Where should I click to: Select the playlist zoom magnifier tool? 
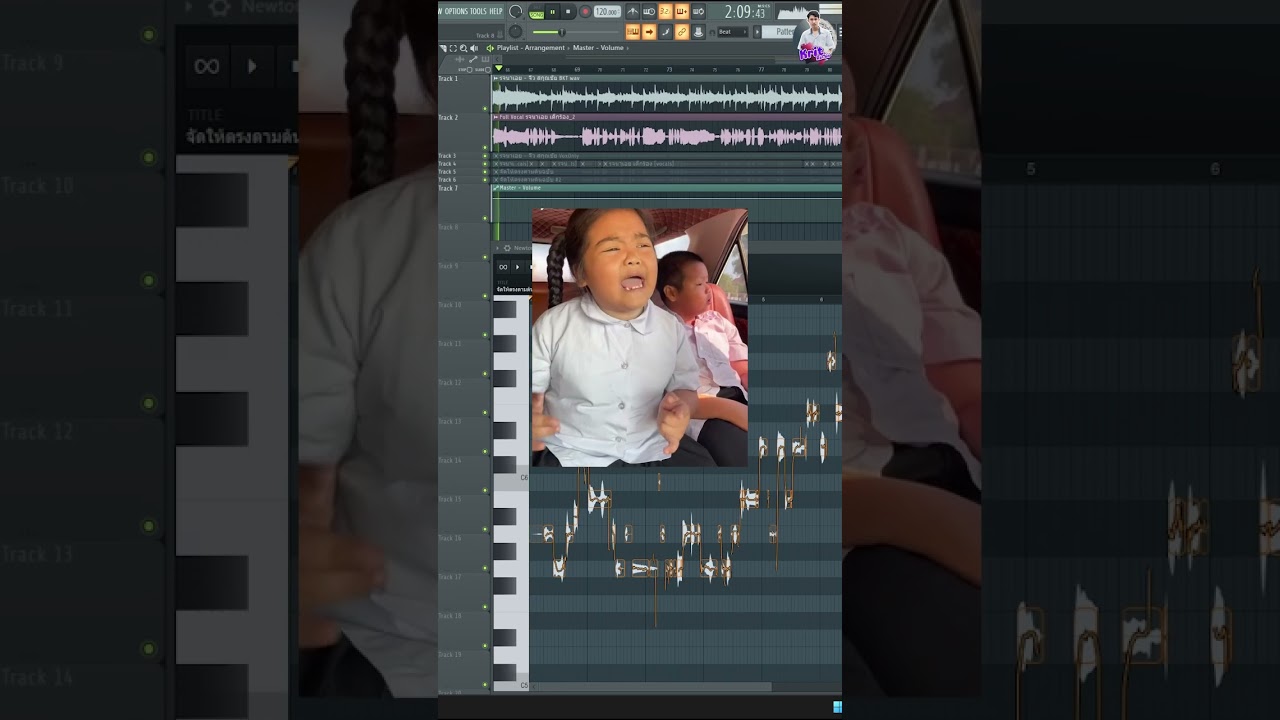pyautogui.click(x=463, y=48)
